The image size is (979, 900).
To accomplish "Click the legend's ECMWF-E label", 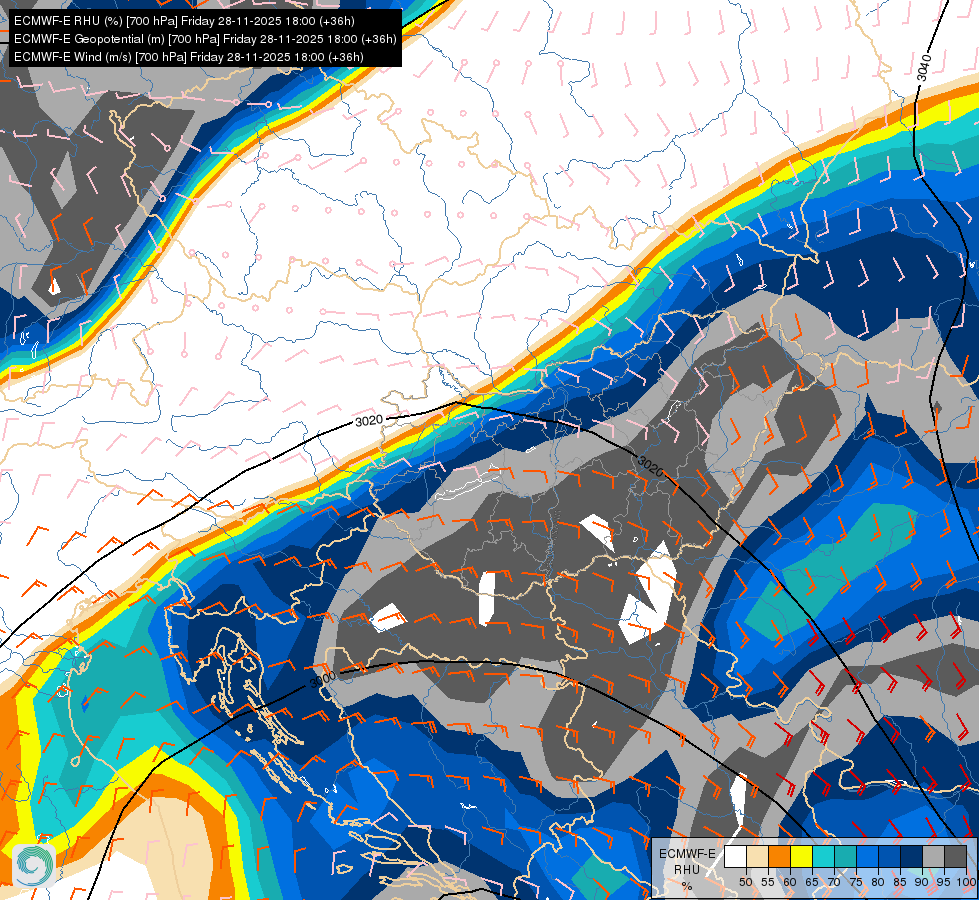I will click(687, 854).
